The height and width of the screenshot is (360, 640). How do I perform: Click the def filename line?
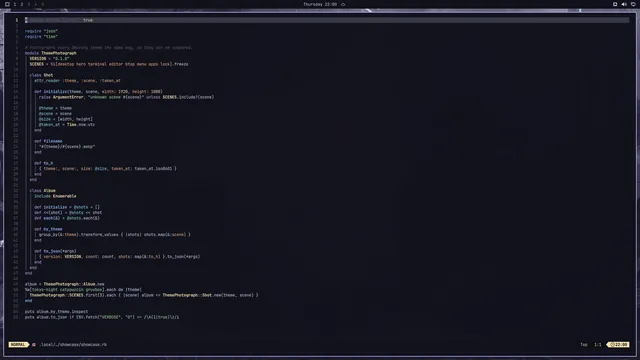[48, 141]
